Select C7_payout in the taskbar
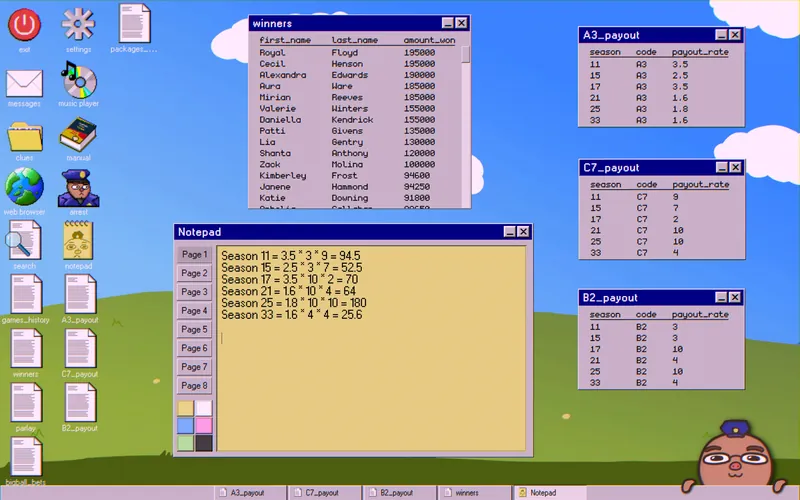Image resolution: width=800 pixels, height=500 pixels. (x=324, y=493)
